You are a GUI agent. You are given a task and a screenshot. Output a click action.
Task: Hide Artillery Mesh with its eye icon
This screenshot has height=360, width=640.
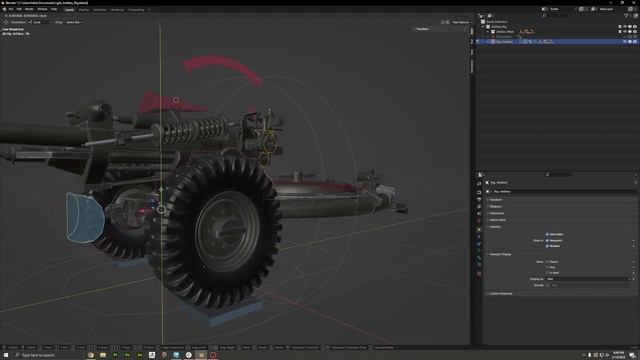pyautogui.click(x=625, y=31)
